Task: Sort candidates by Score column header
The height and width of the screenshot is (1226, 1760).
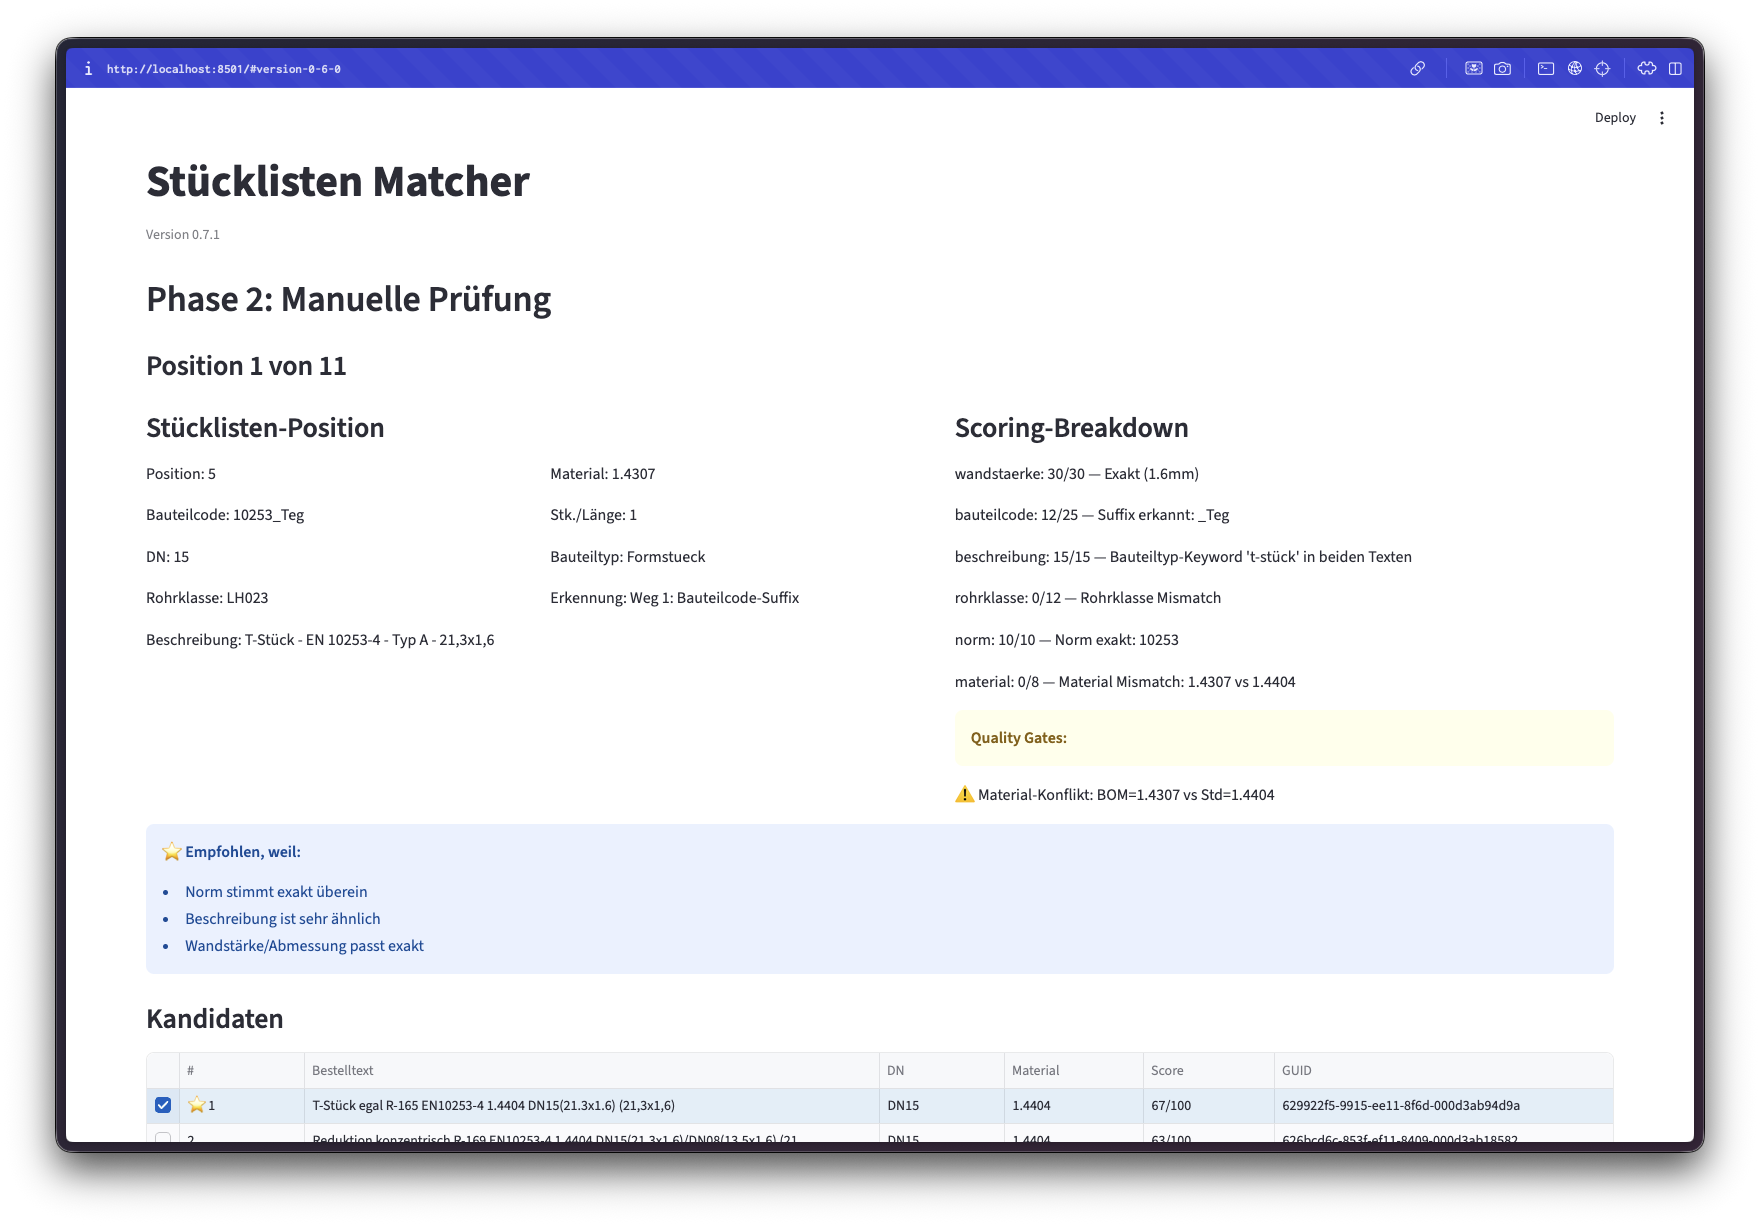Action: tap(1167, 1070)
